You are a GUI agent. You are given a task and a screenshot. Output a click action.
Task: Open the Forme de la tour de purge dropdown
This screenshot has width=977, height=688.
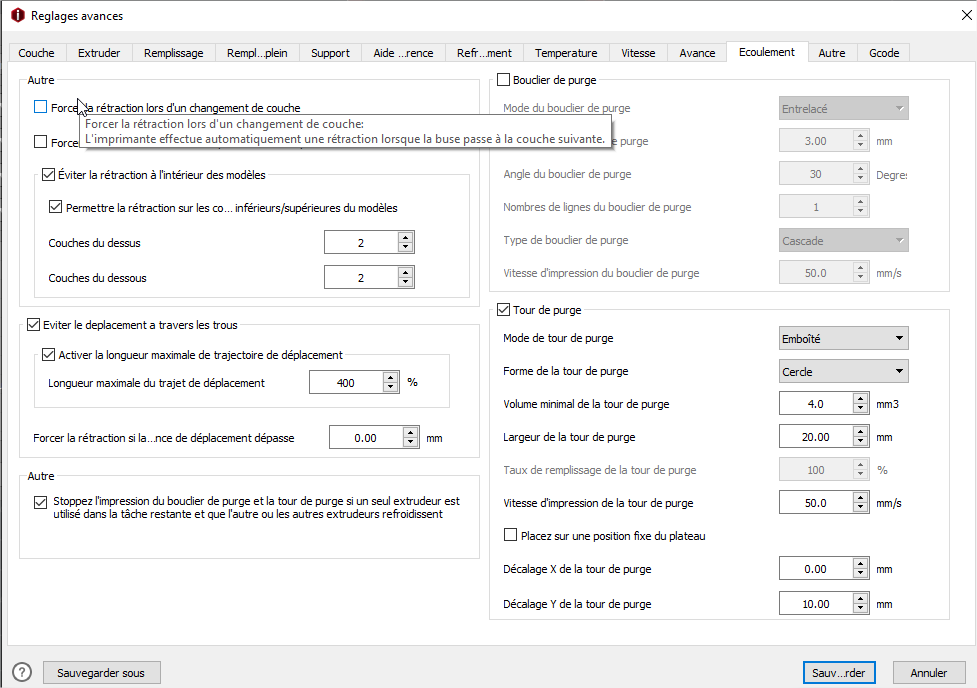coord(844,371)
